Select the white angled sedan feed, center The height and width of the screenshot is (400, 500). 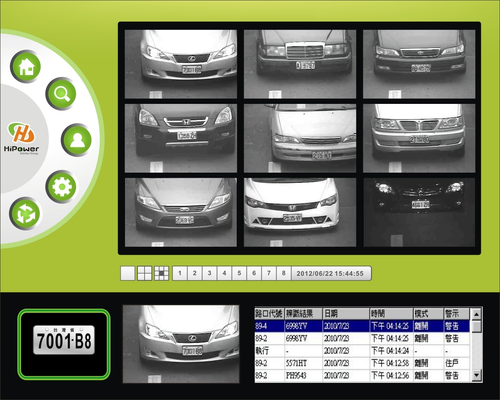[300, 138]
